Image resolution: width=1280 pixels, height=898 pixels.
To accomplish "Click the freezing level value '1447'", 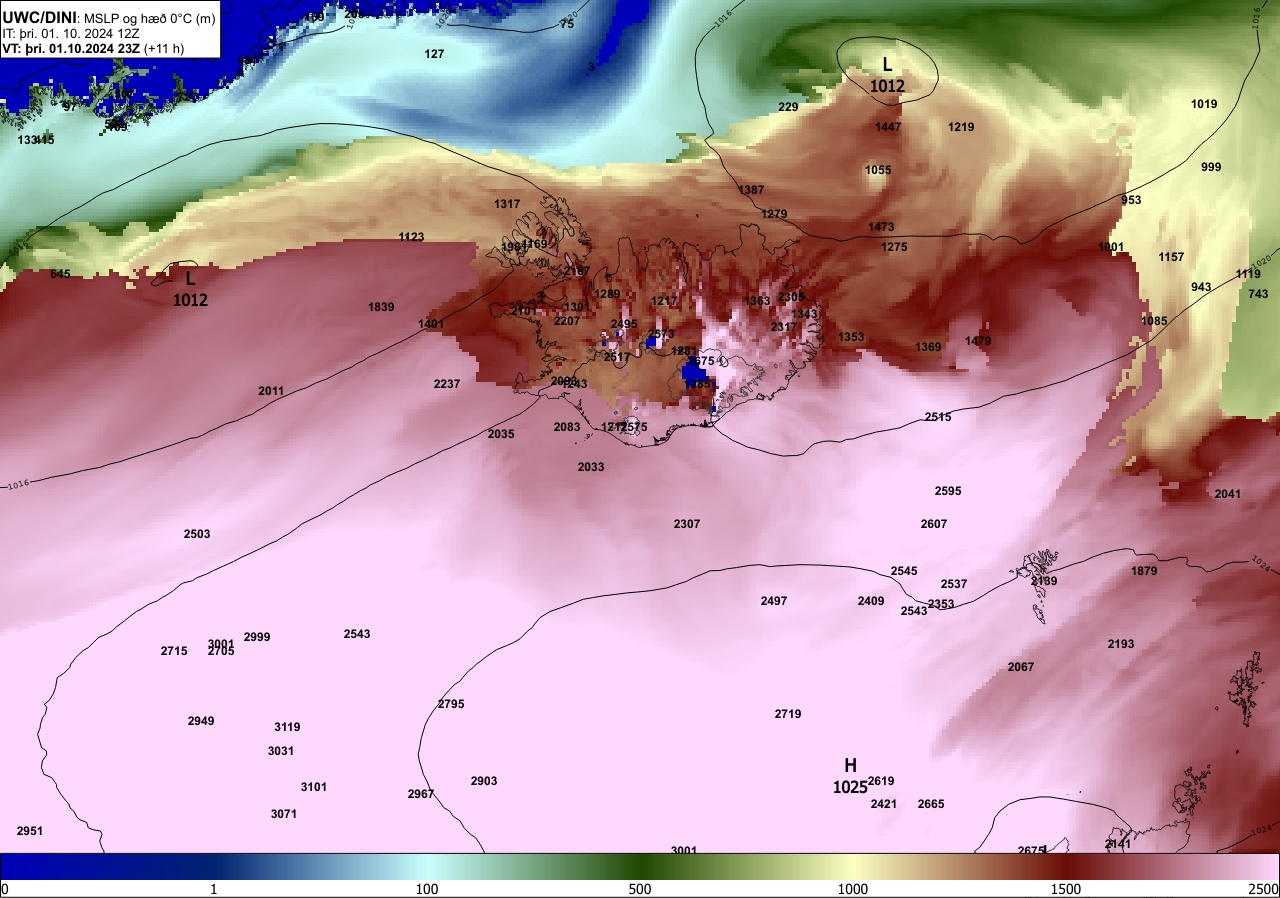I will click(x=888, y=127).
